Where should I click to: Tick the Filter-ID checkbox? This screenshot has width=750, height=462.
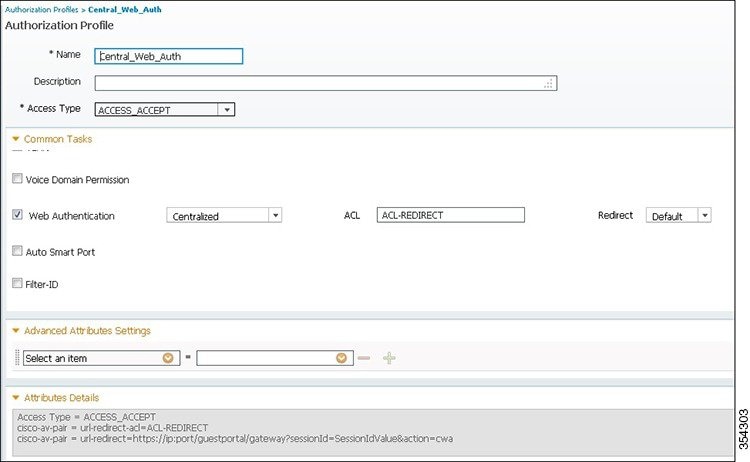17,283
